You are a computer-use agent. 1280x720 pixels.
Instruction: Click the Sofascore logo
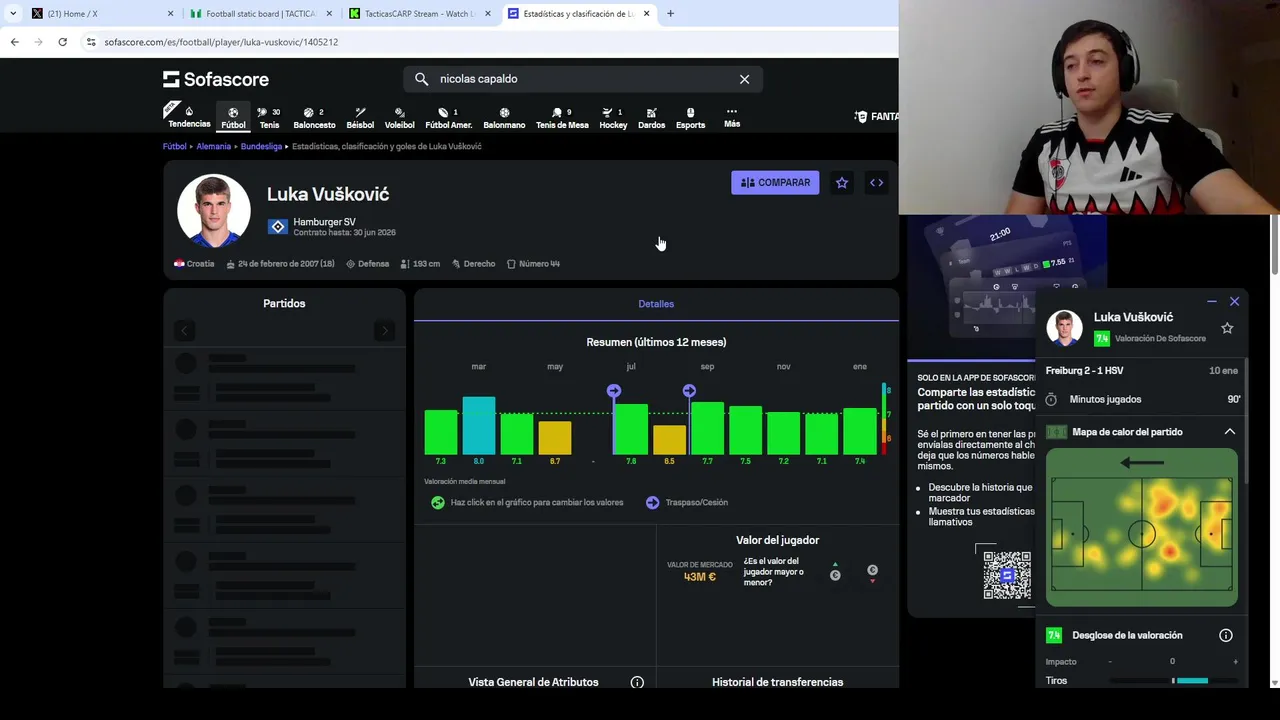click(x=216, y=79)
